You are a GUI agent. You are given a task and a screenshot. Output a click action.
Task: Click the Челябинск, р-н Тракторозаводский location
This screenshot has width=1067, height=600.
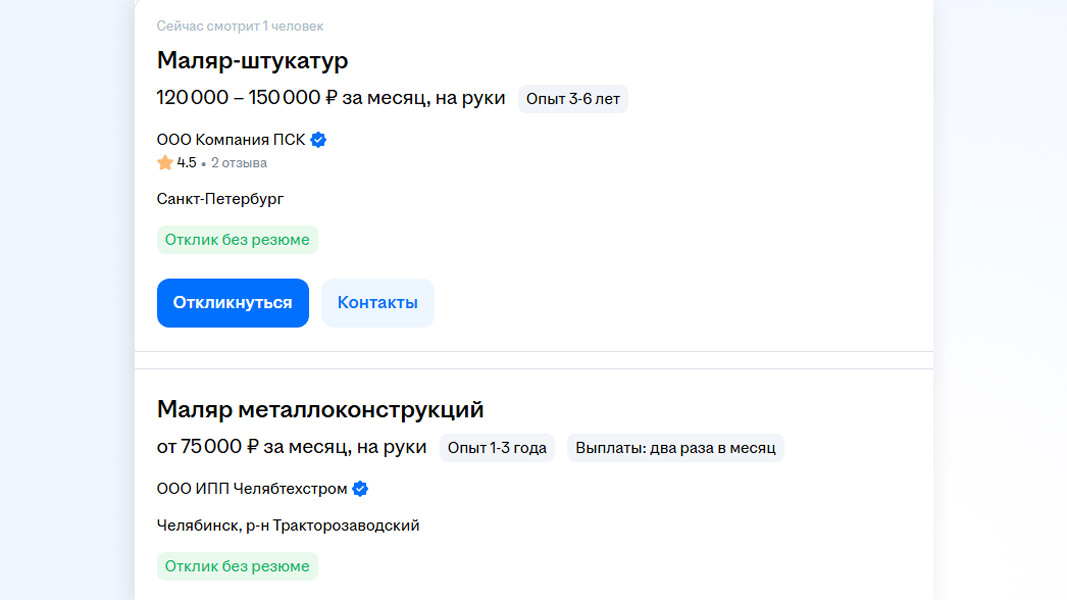coord(288,525)
